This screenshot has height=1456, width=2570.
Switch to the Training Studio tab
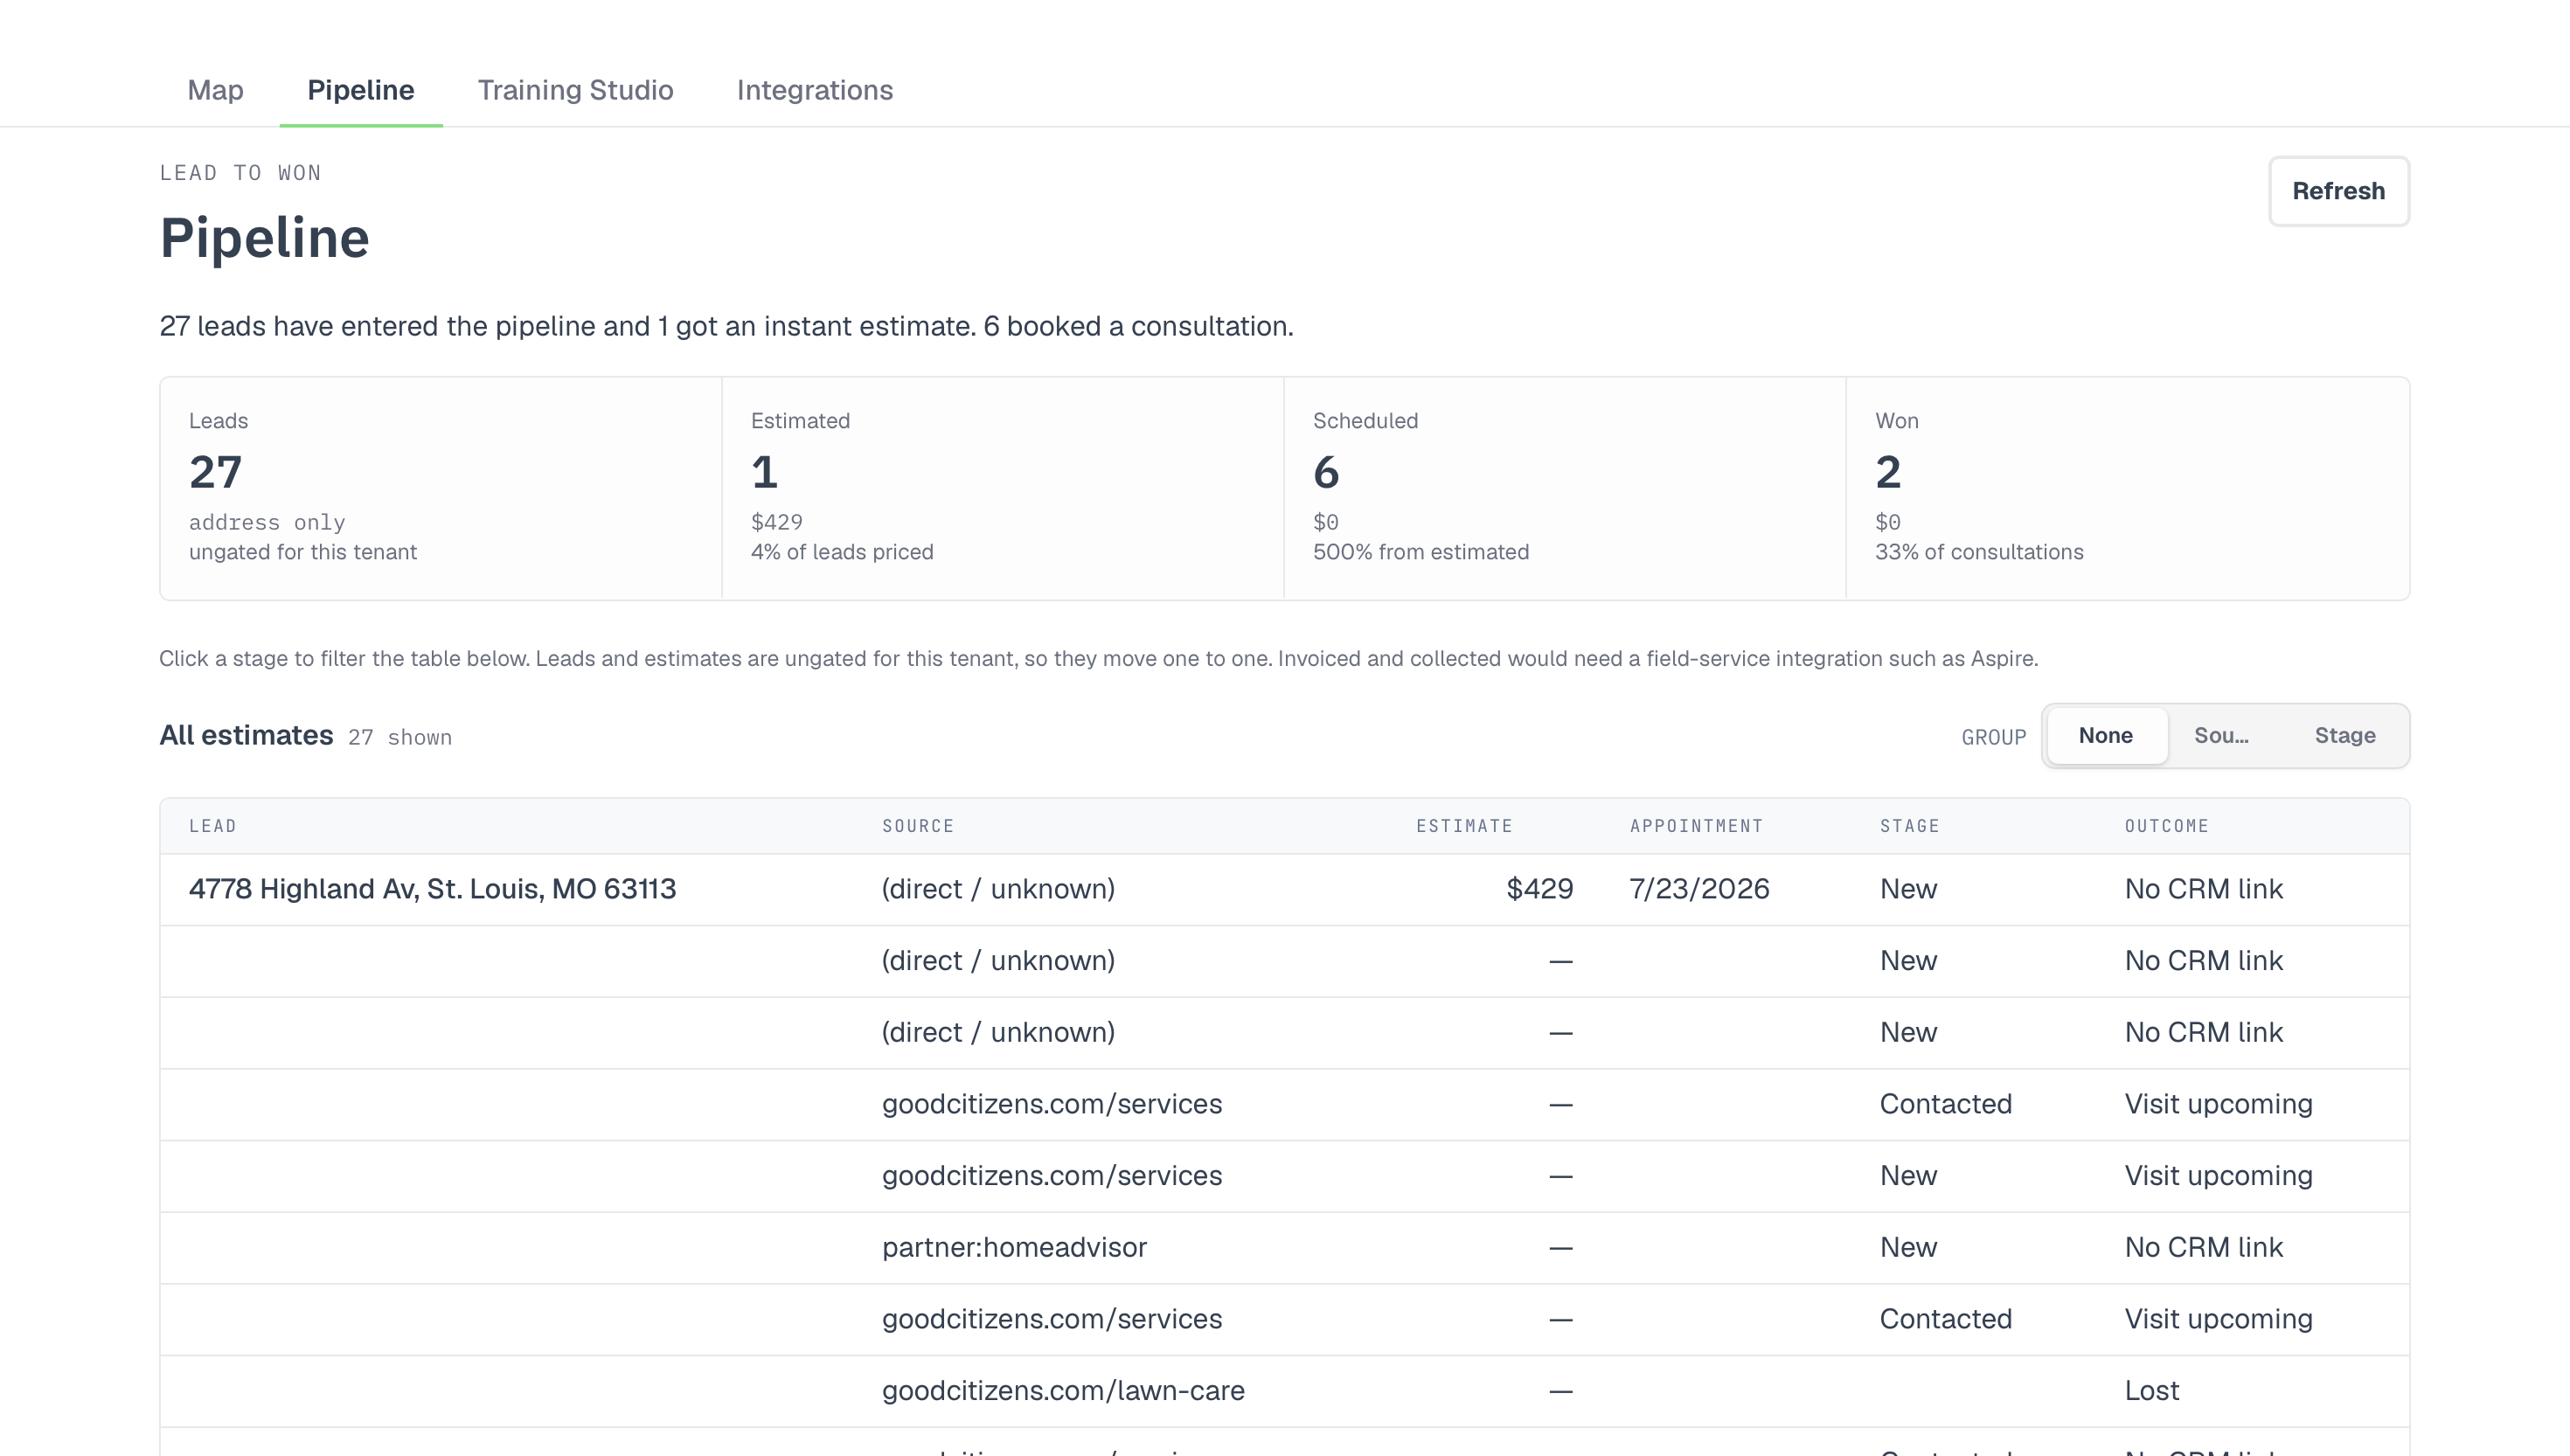[x=575, y=90]
